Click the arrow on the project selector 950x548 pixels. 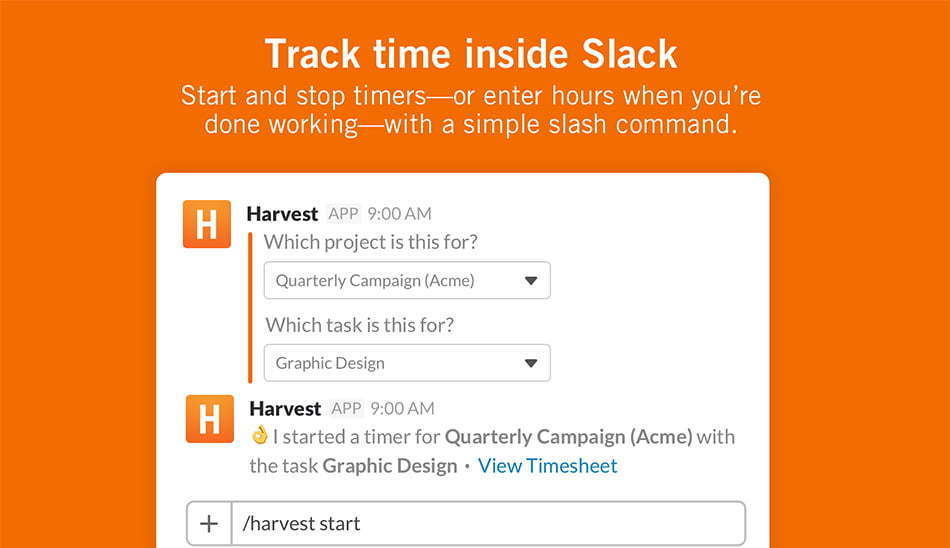click(531, 281)
